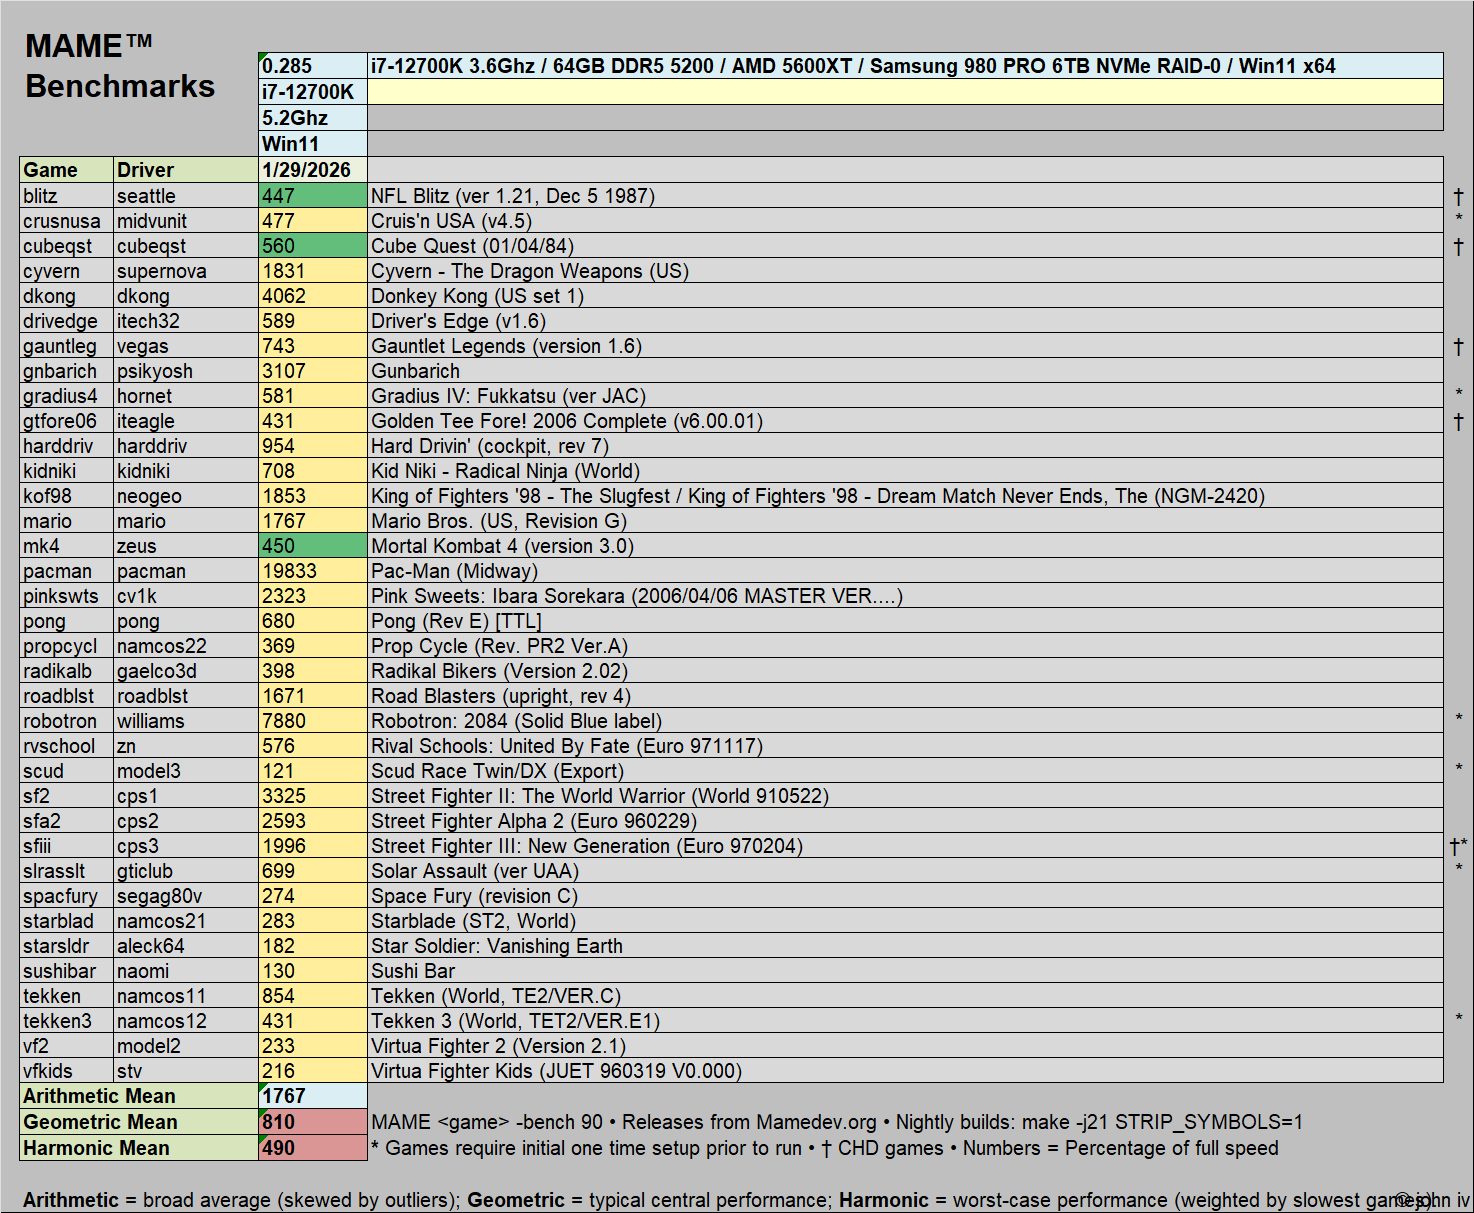Screen dimensions: 1474x1213
Task: Click the asterisk marker beside Cruis'n USA
Action: point(1459,219)
